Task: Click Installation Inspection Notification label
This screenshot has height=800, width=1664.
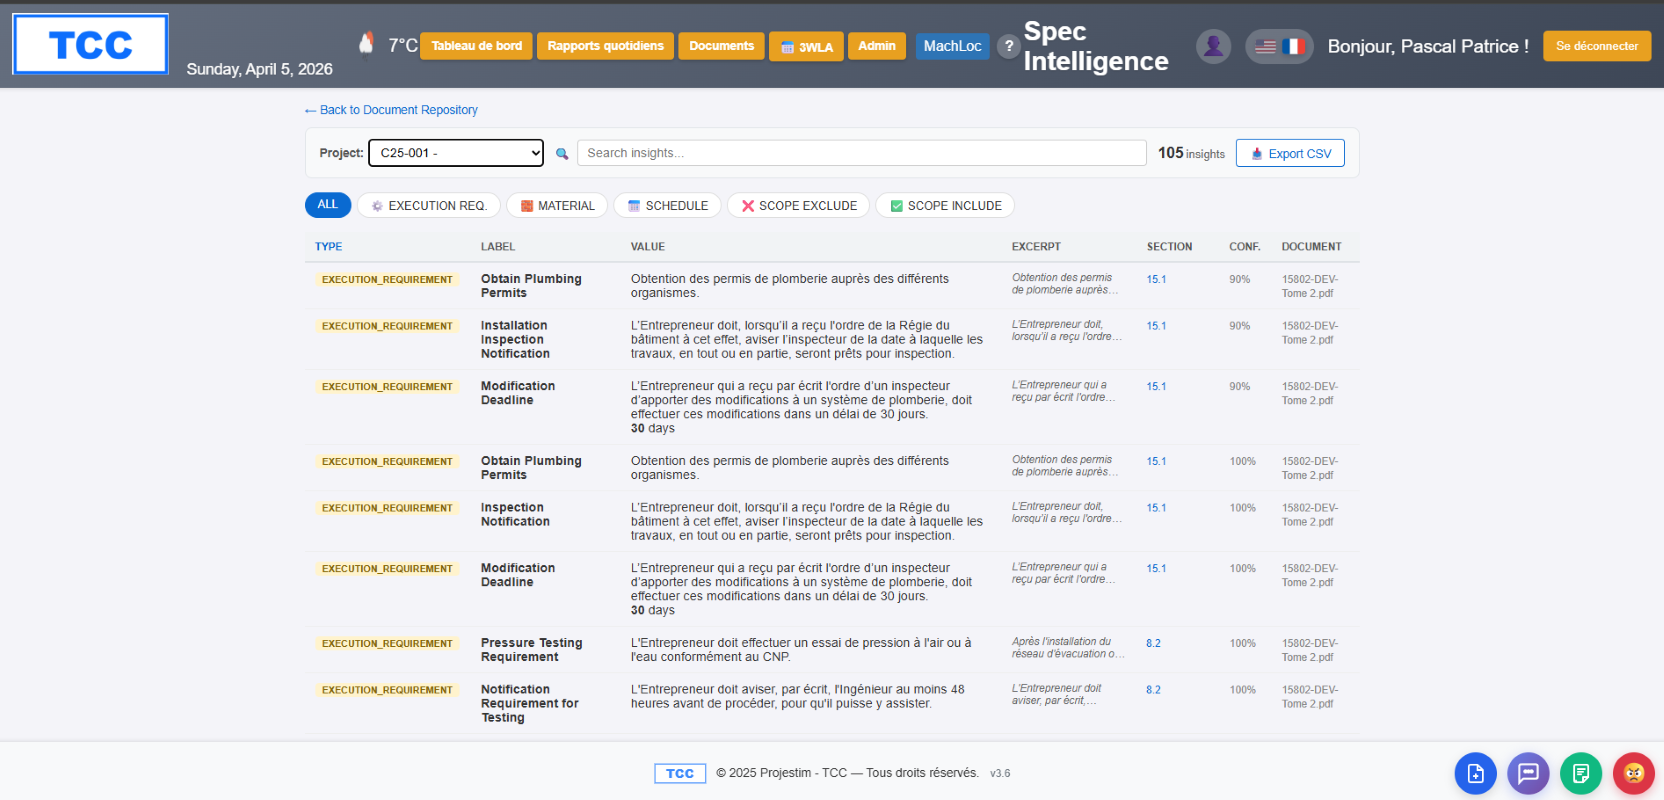Action: [515, 340]
